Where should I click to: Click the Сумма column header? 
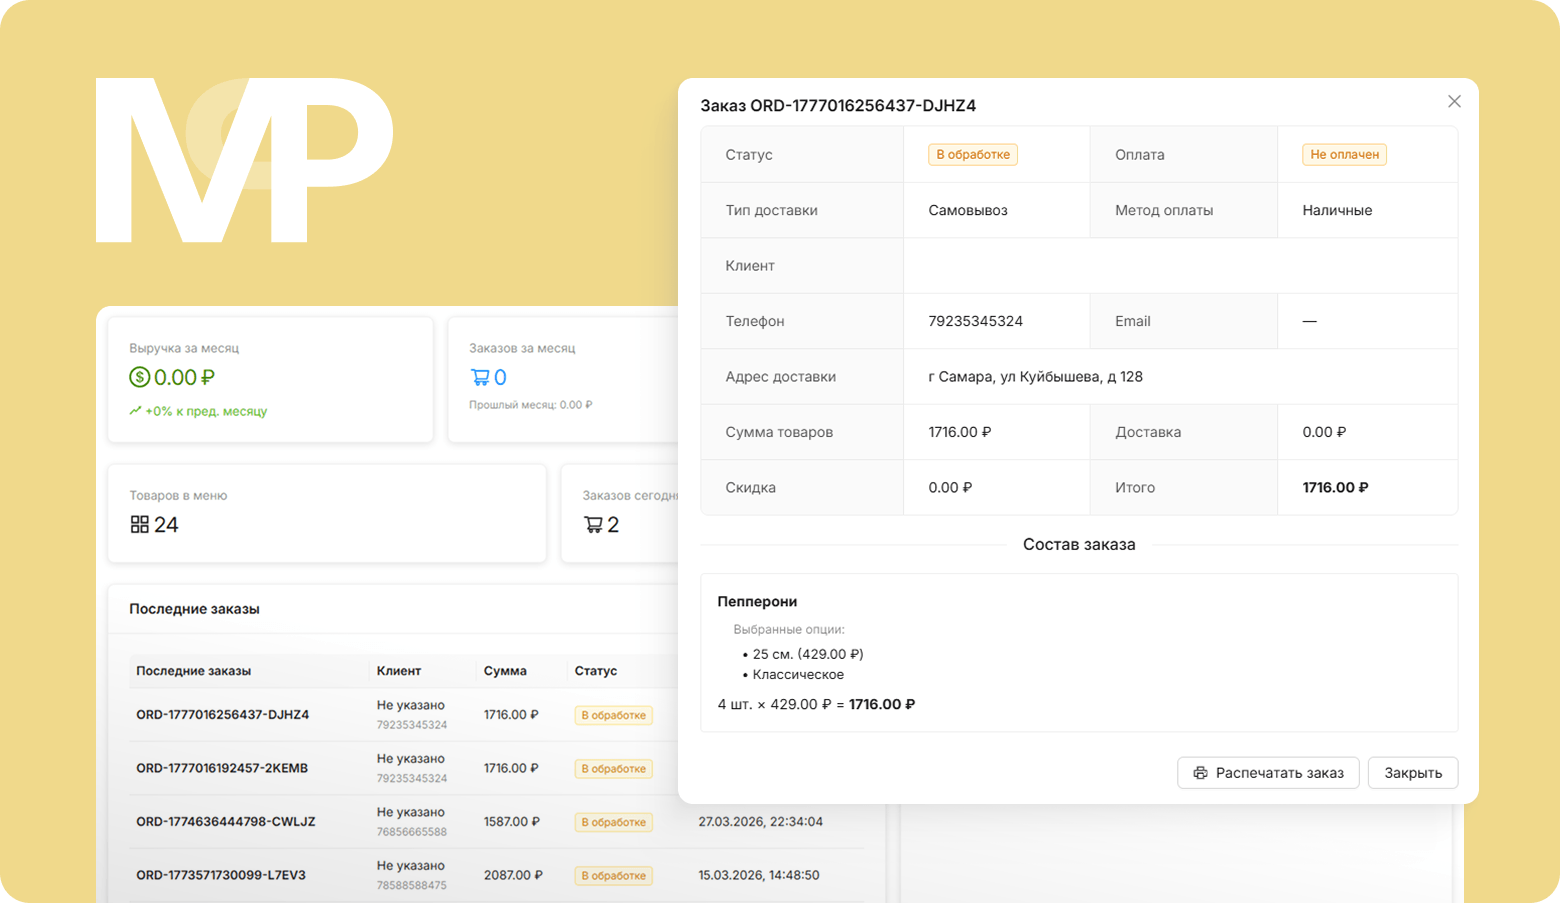tap(505, 671)
